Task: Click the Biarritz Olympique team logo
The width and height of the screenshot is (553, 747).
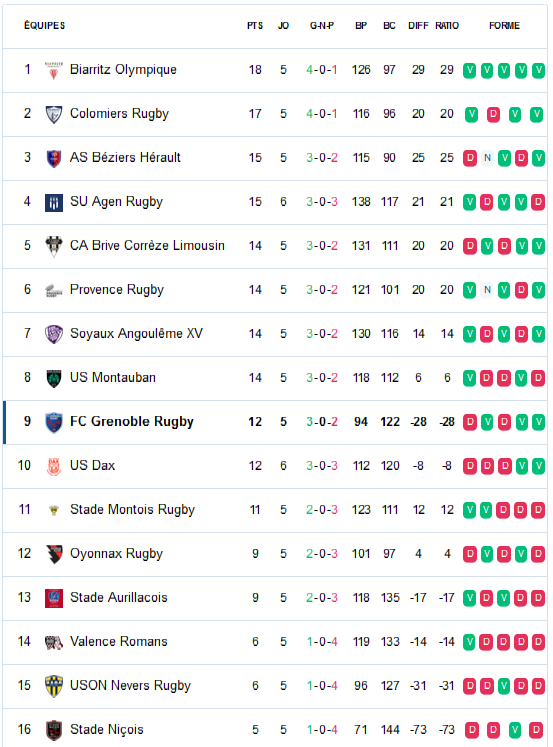Action: [54, 71]
